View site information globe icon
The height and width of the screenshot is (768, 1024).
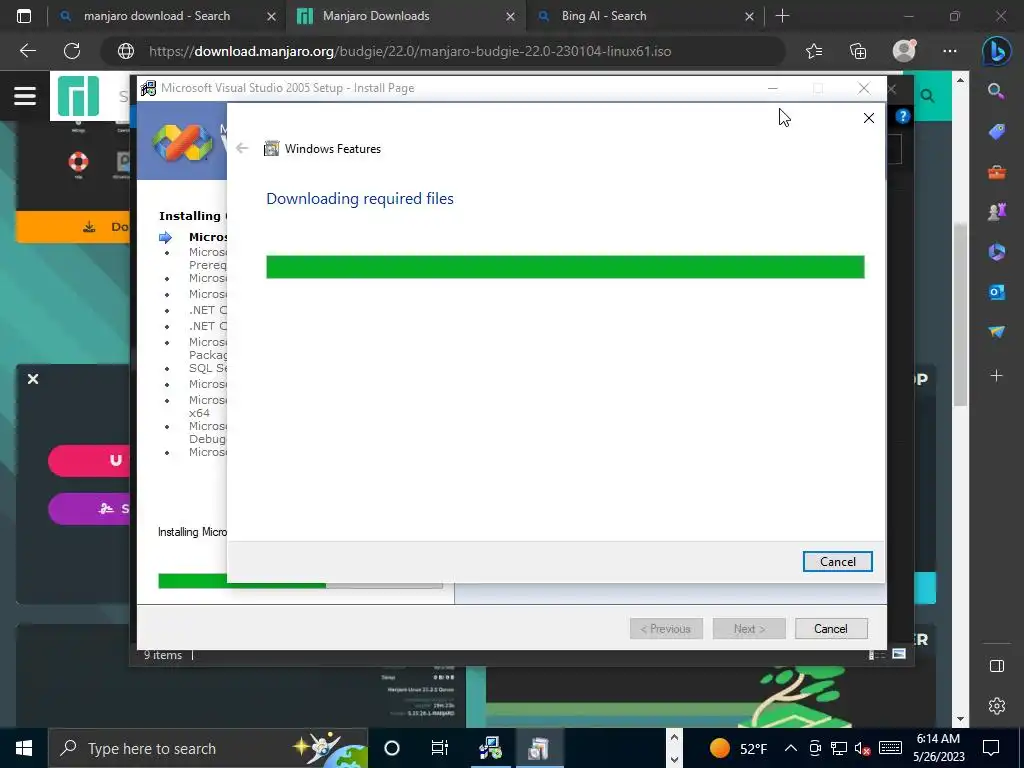tap(125, 51)
